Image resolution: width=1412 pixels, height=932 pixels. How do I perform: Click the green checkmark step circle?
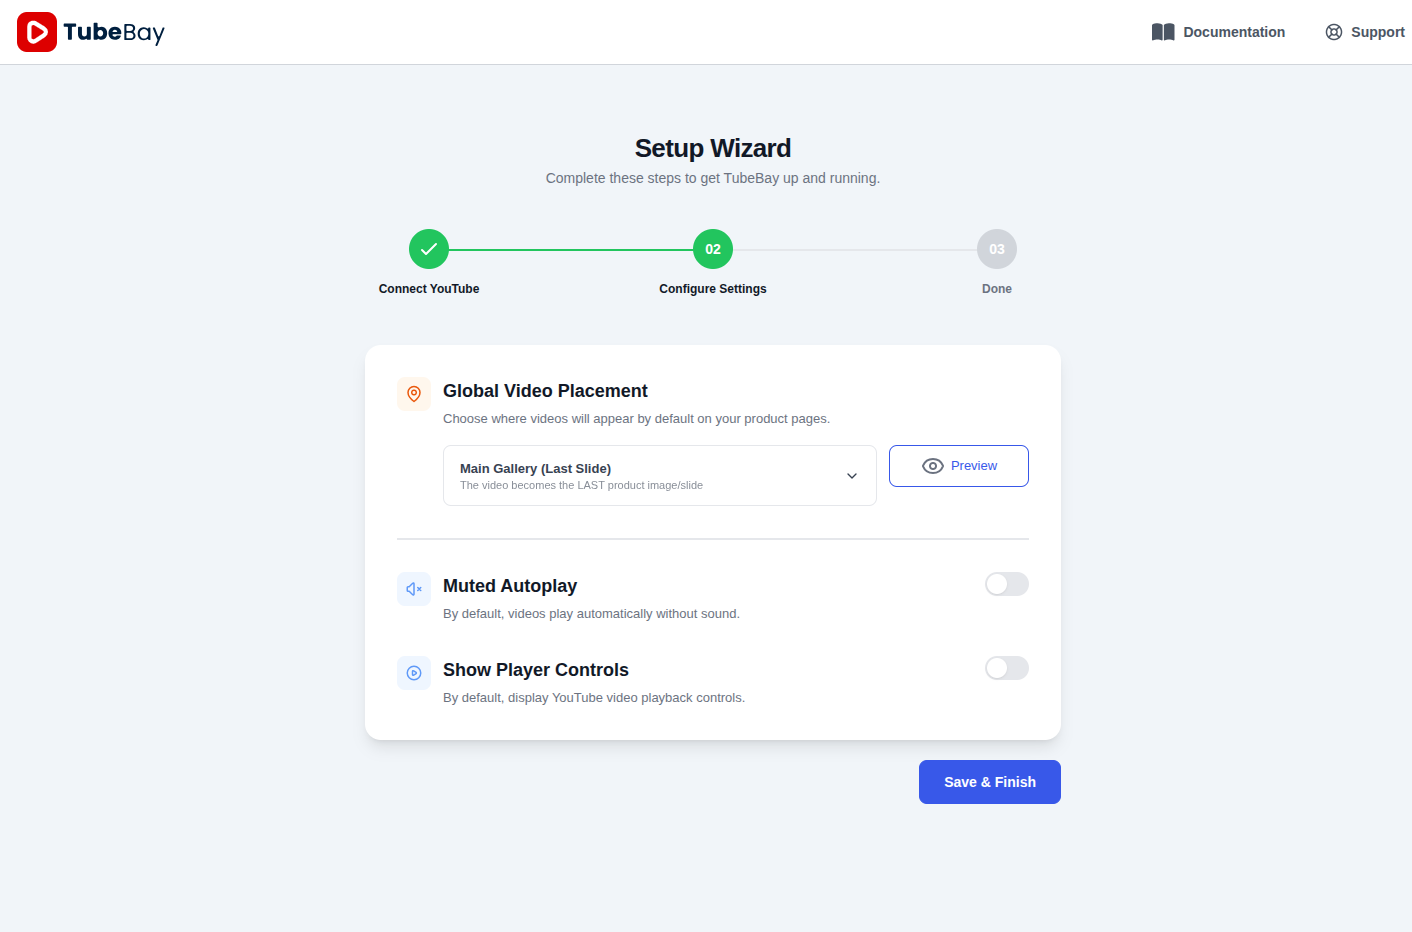(429, 249)
